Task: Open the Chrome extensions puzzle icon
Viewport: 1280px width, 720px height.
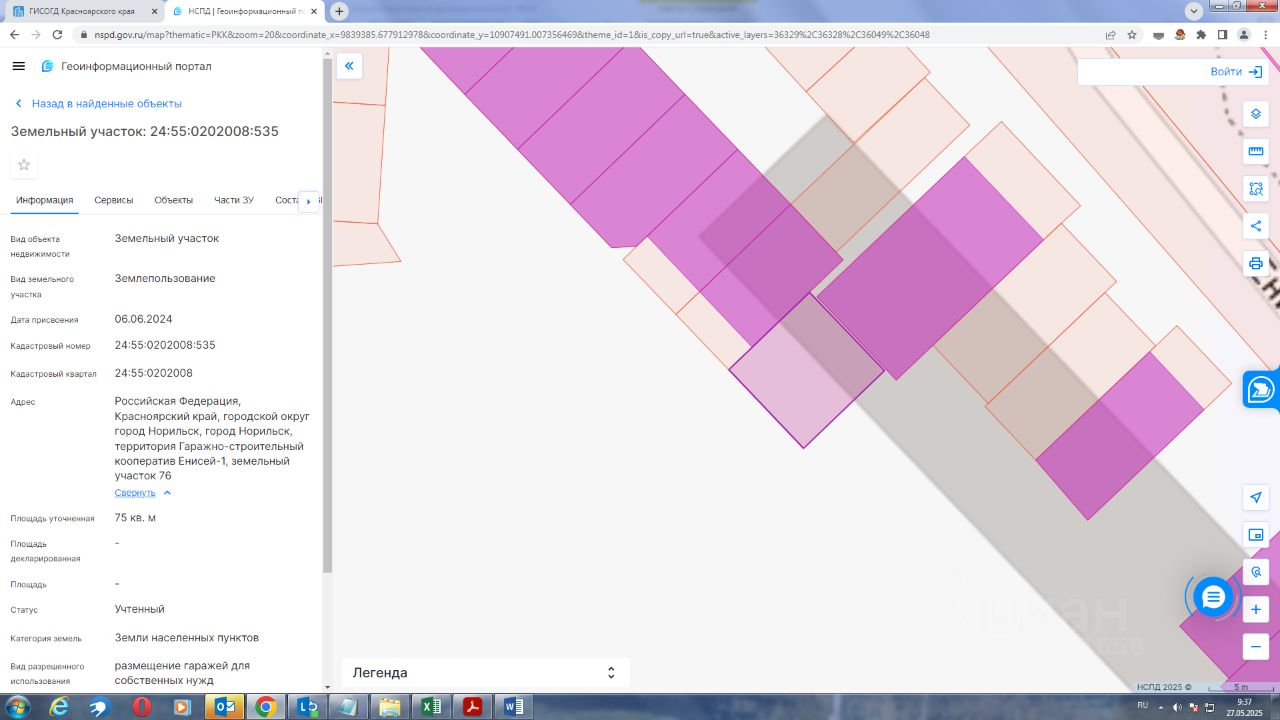Action: click(x=1201, y=34)
